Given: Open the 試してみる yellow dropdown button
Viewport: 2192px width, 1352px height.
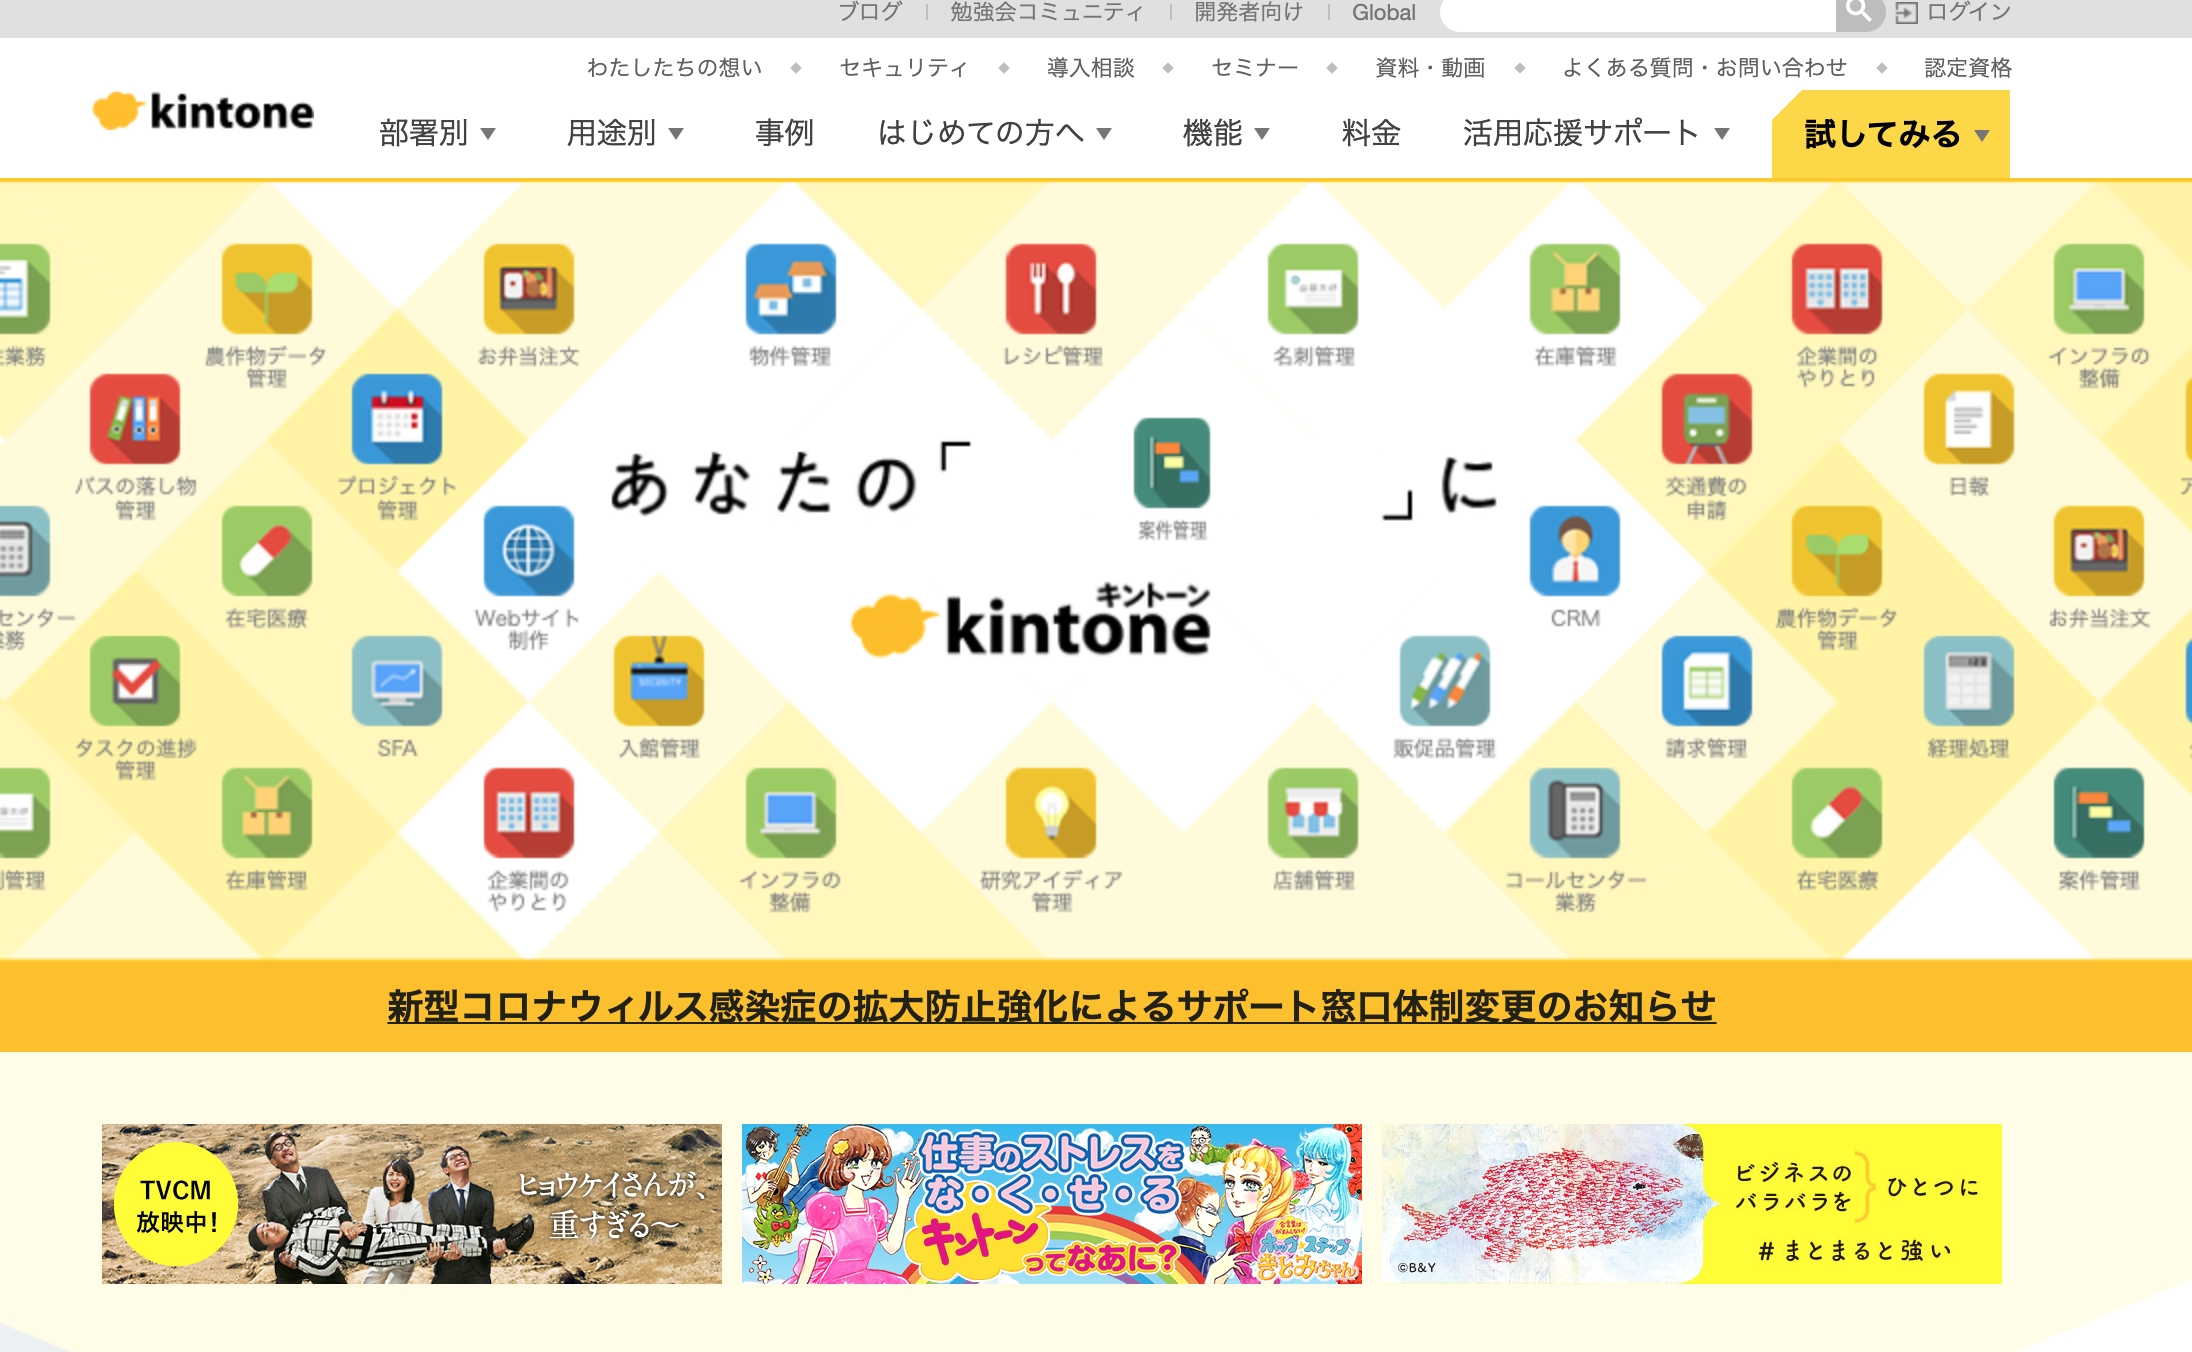Looking at the screenshot, I should (1891, 134).
